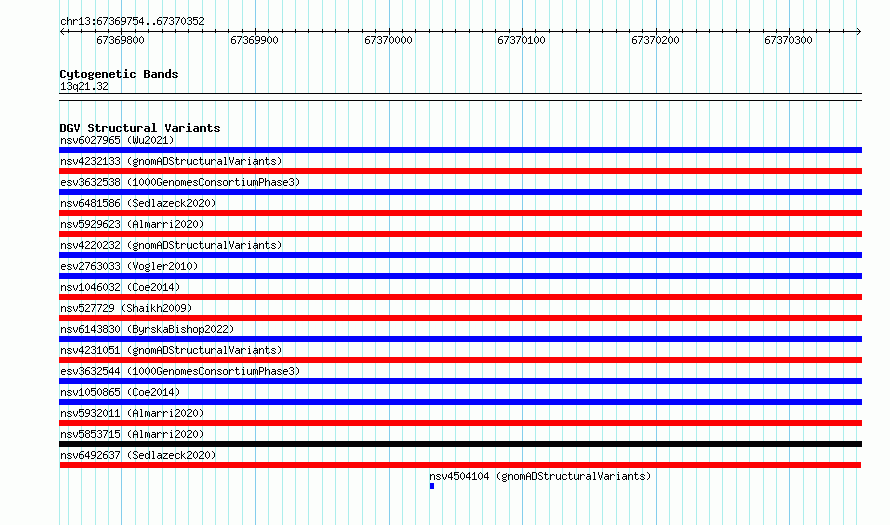Select the red bar below nsv6492637

pyautogui.click(x=460, y=465)
